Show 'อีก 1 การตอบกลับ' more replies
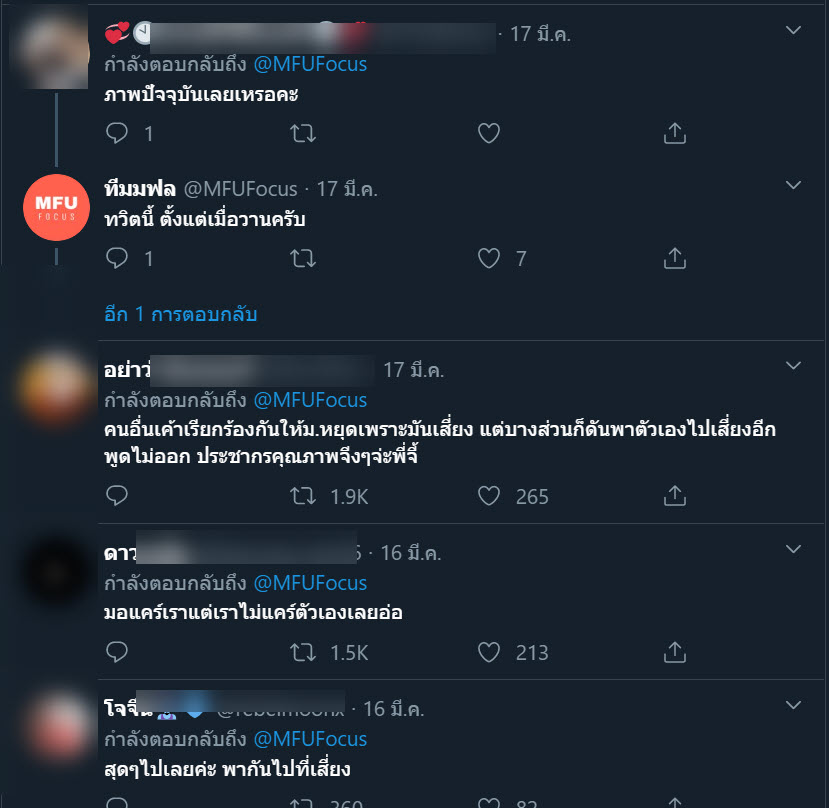829x808 pixels. coord(180,314)
